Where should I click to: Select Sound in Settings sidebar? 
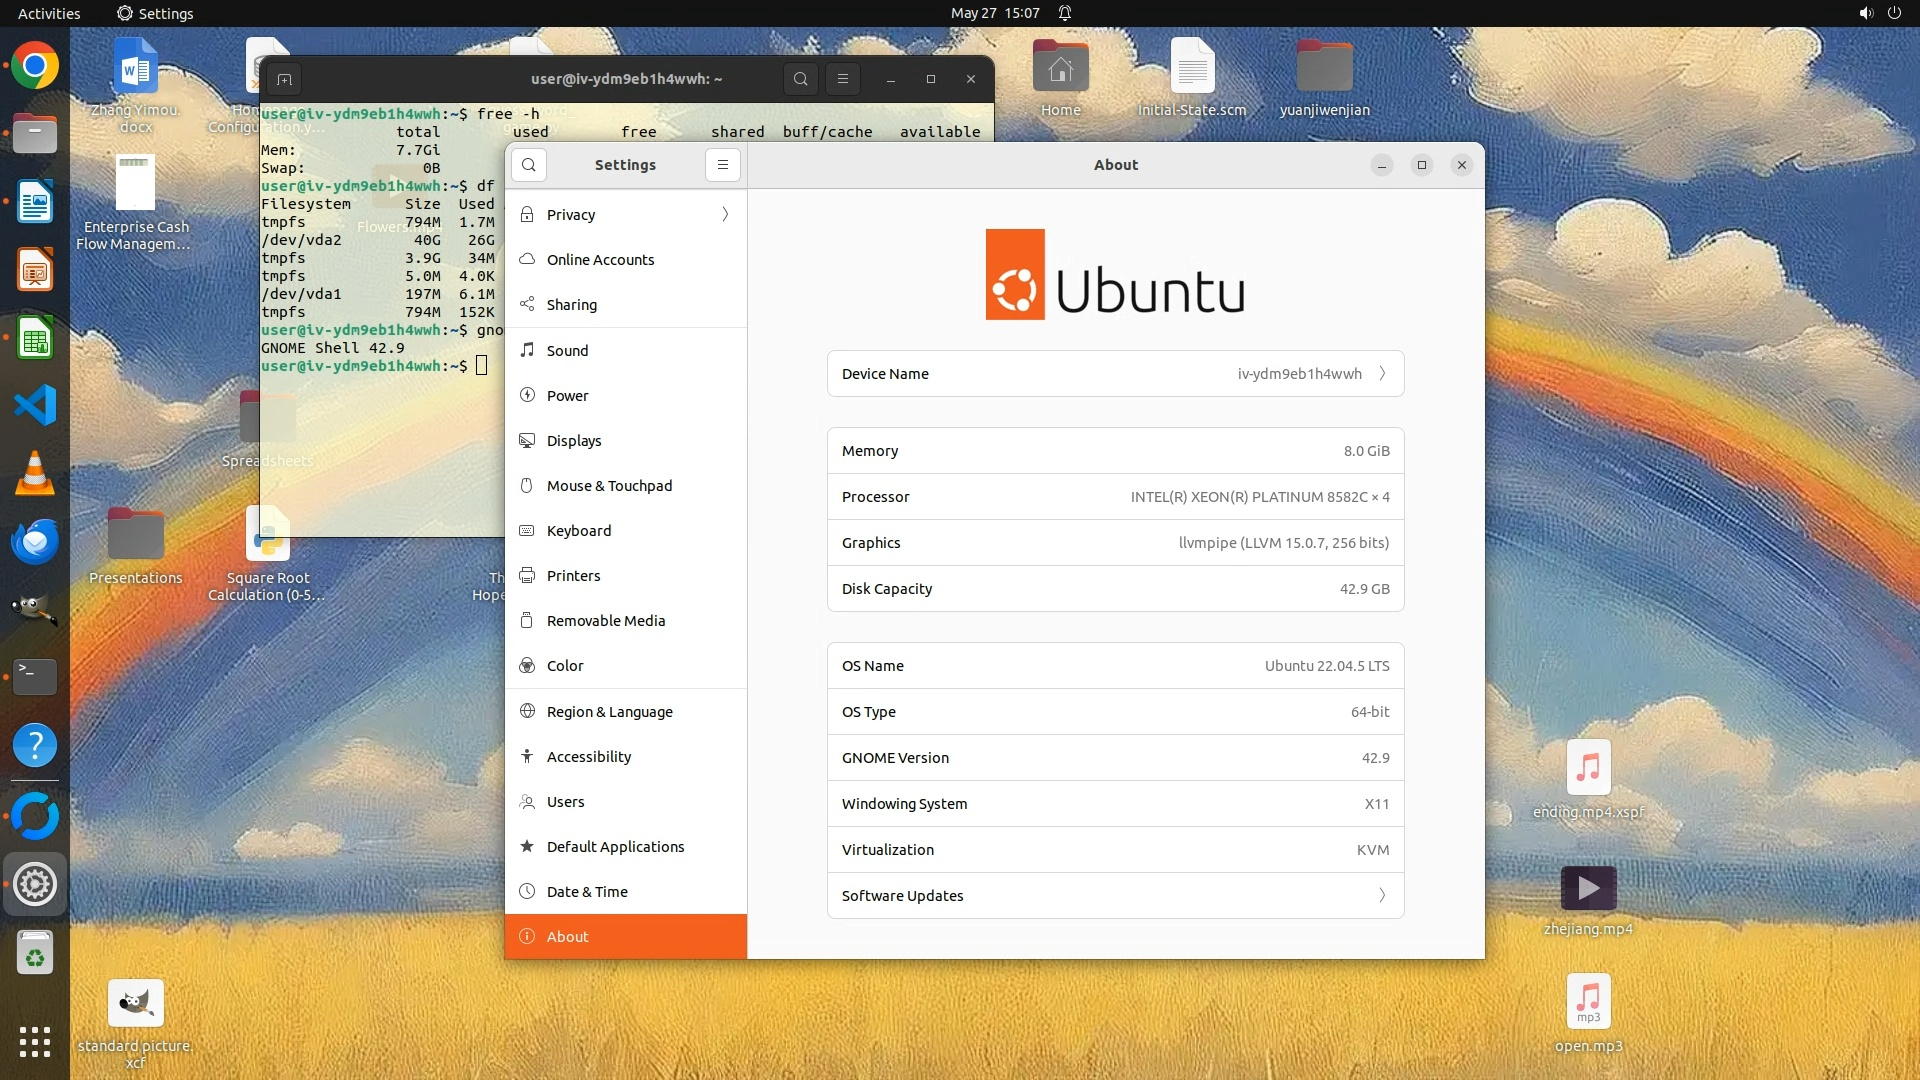[x=567, y=351]
